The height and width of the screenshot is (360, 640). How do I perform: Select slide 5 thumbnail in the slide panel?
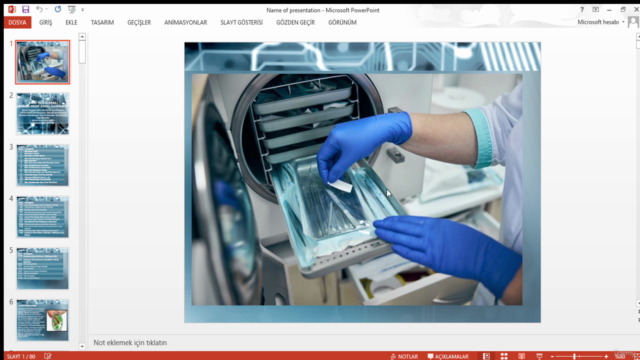coord(43,268)
